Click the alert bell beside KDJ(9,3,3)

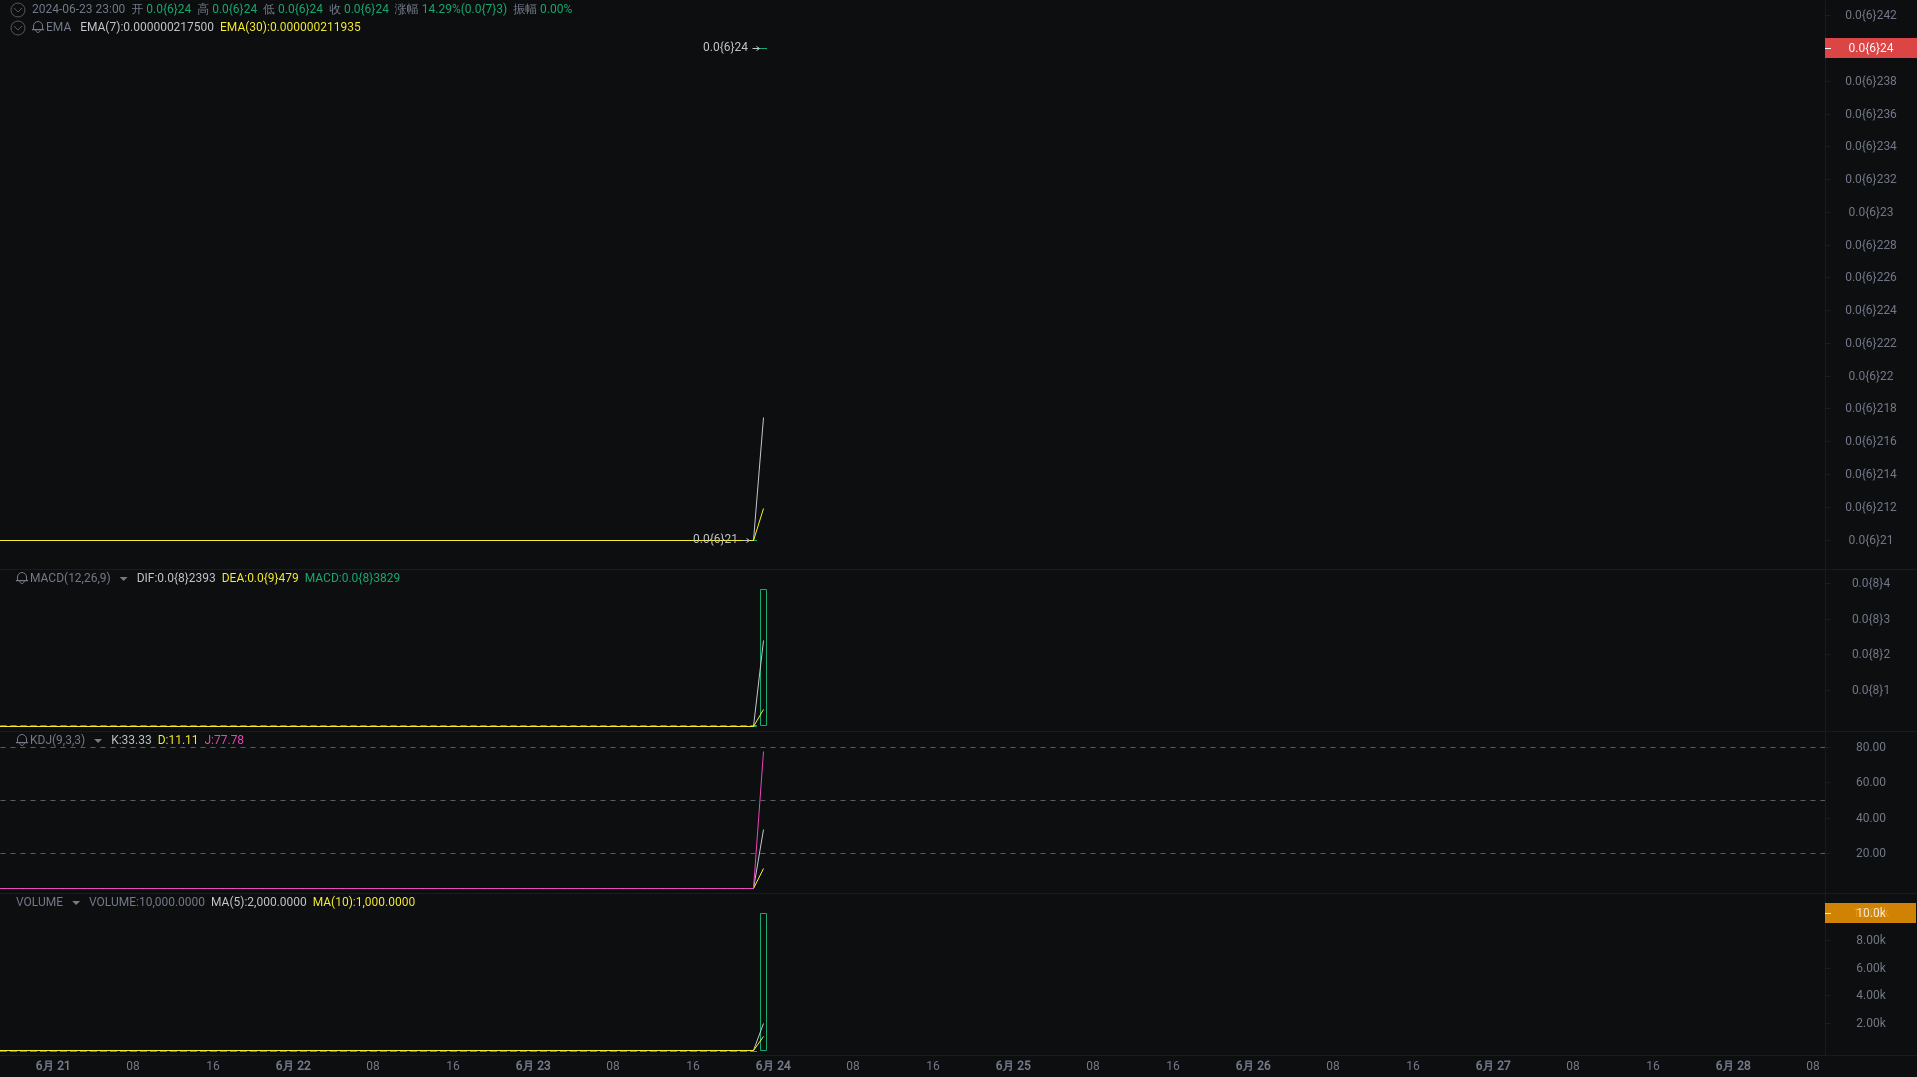(20, 740)
